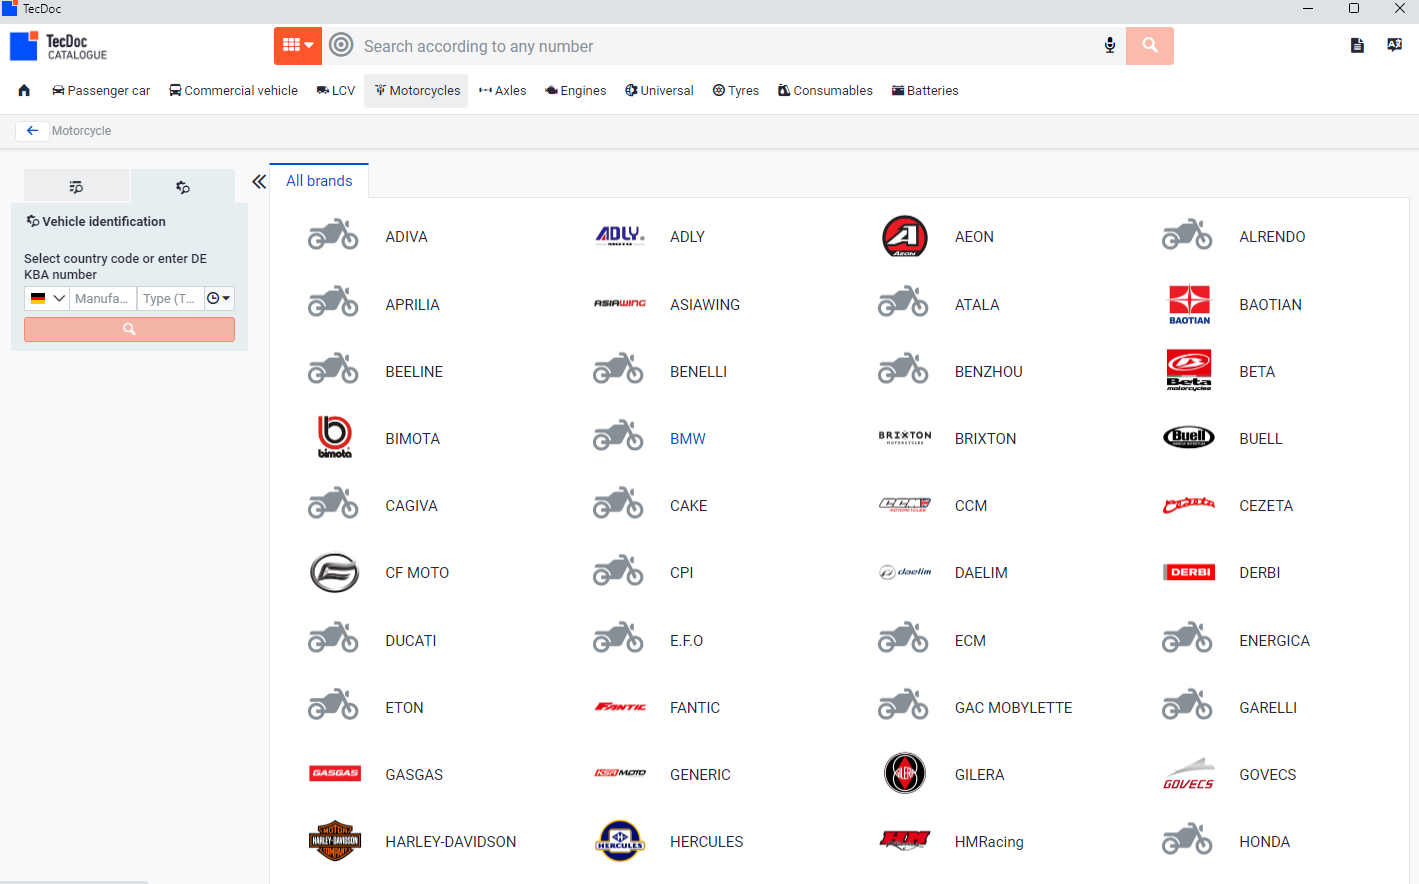The height and width of the screenshot is (884, 1419).
Task: Click the orange search magnifier button
Action: (1150, 46)
